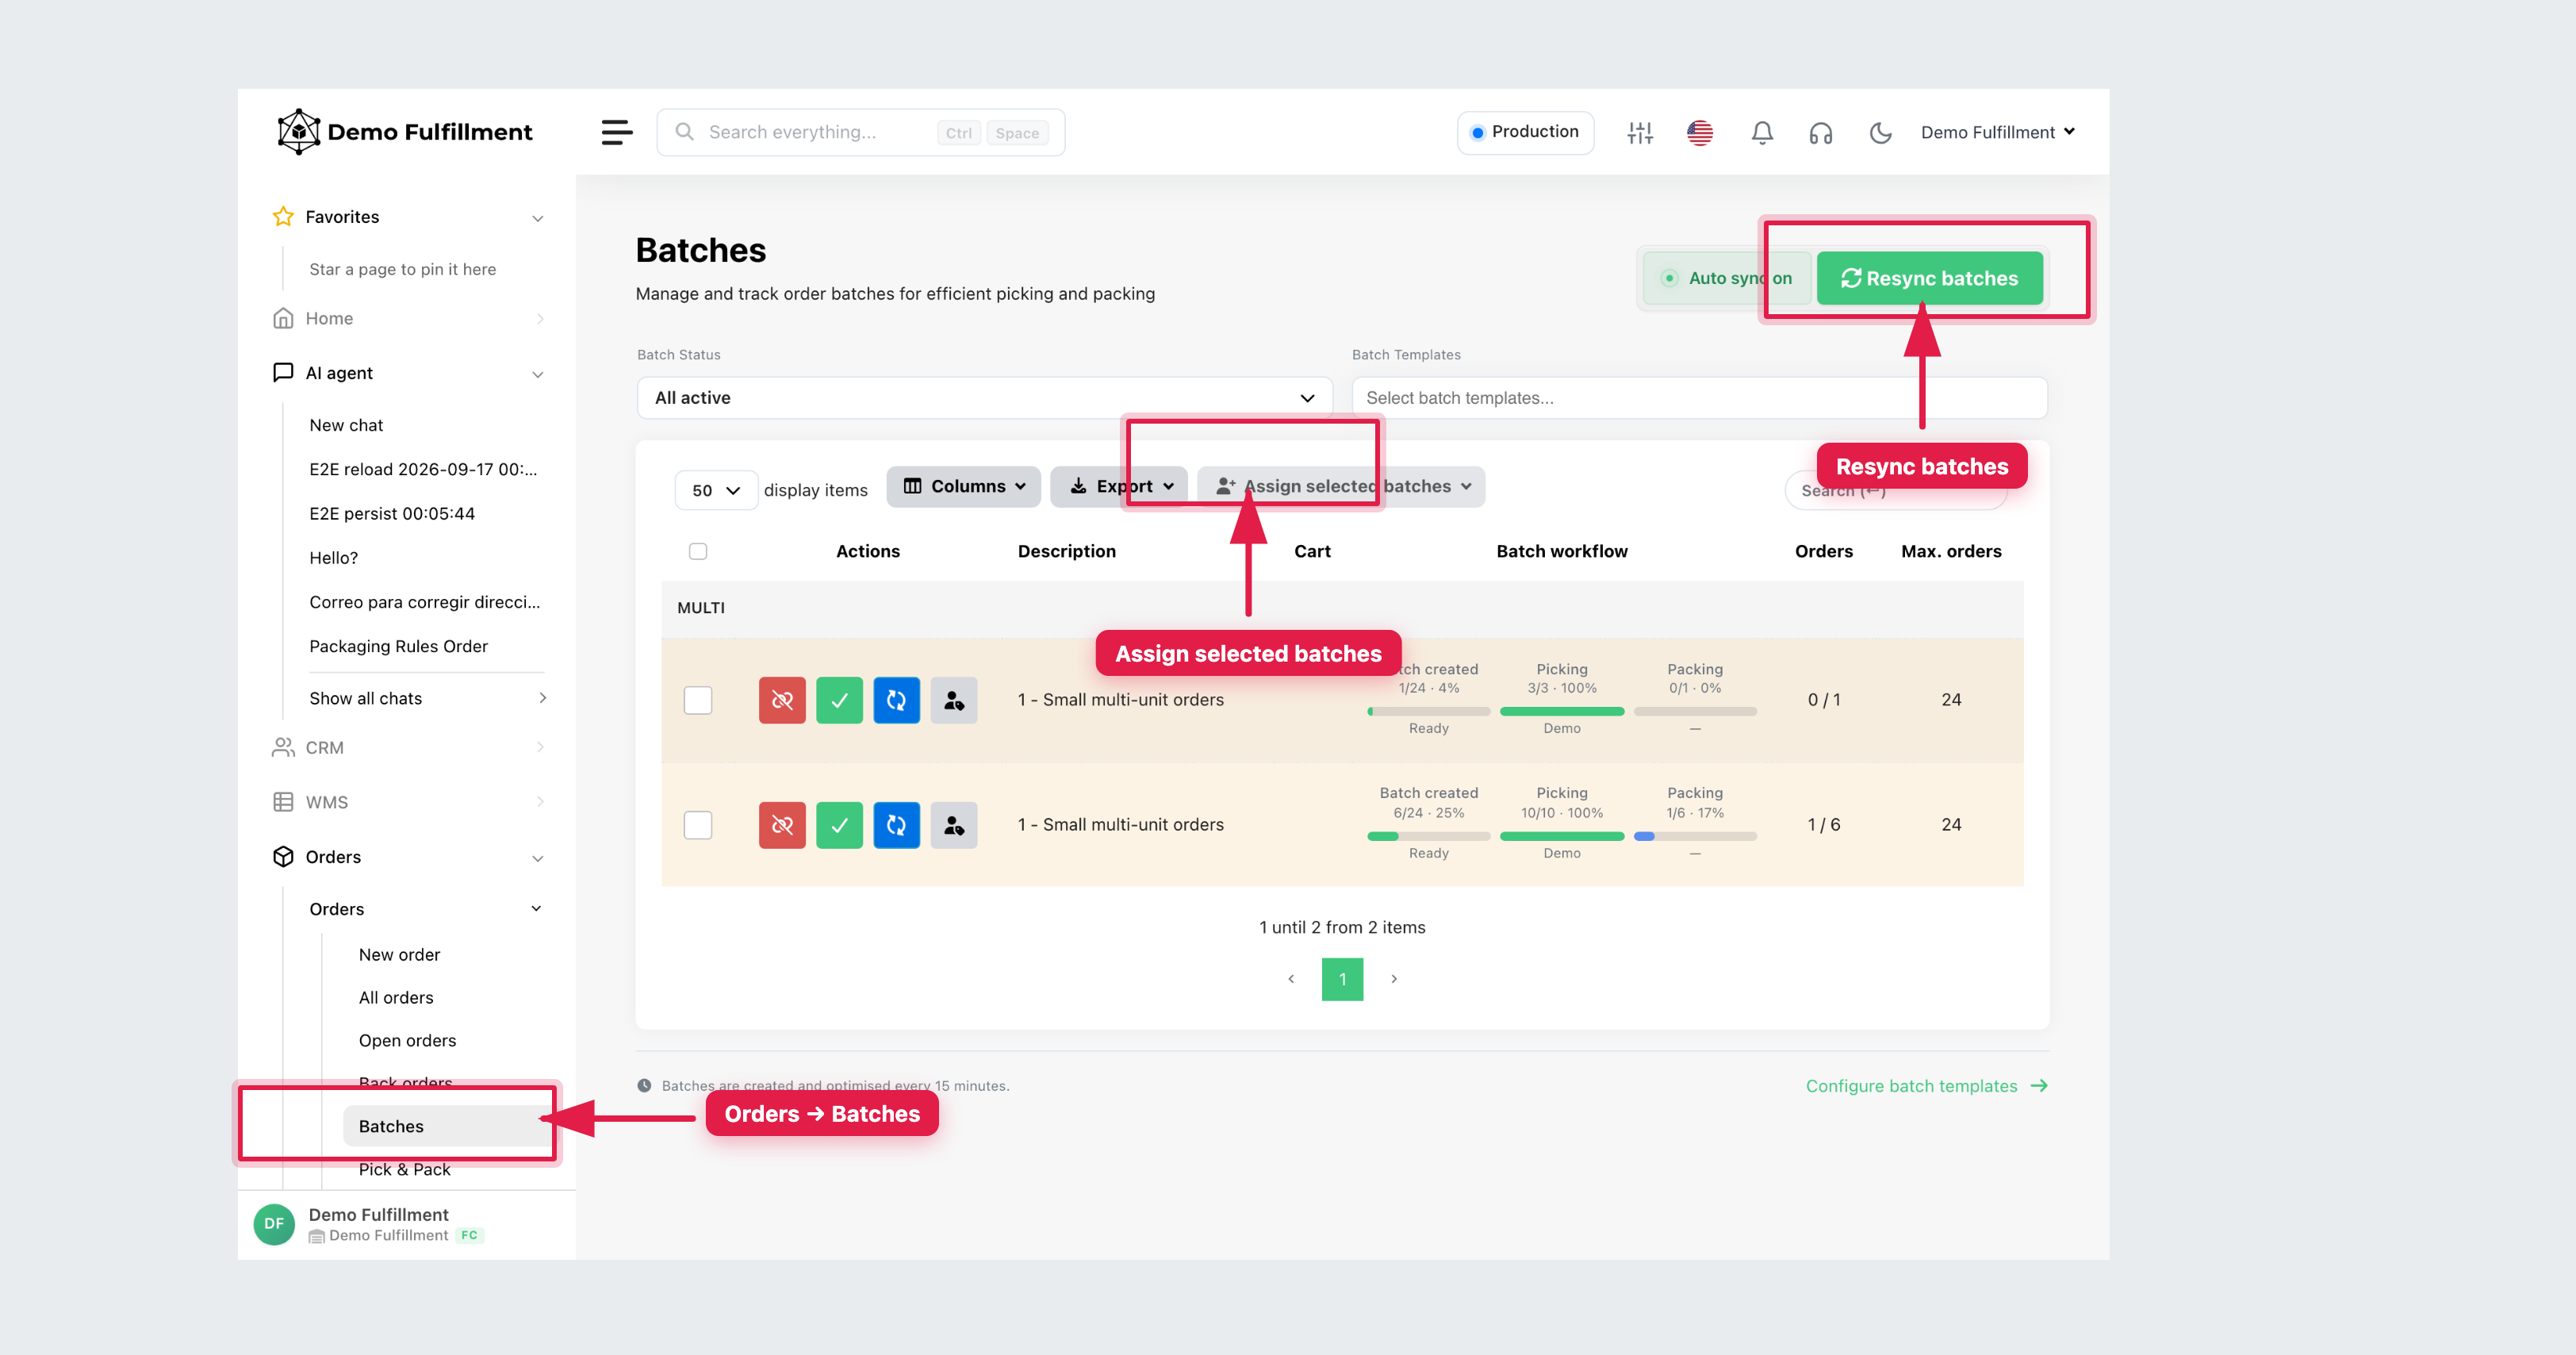Click the Picking 3/3 progress bar

click(1562, 712)
